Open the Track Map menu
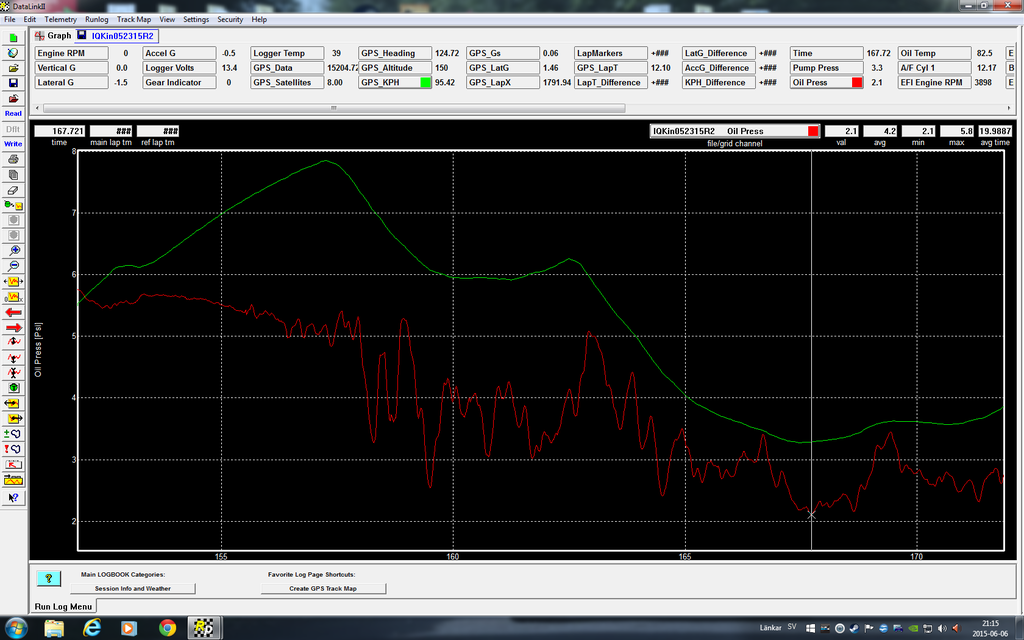The height and width of the screenshot is (640, 1024). (x=133, y=19)
